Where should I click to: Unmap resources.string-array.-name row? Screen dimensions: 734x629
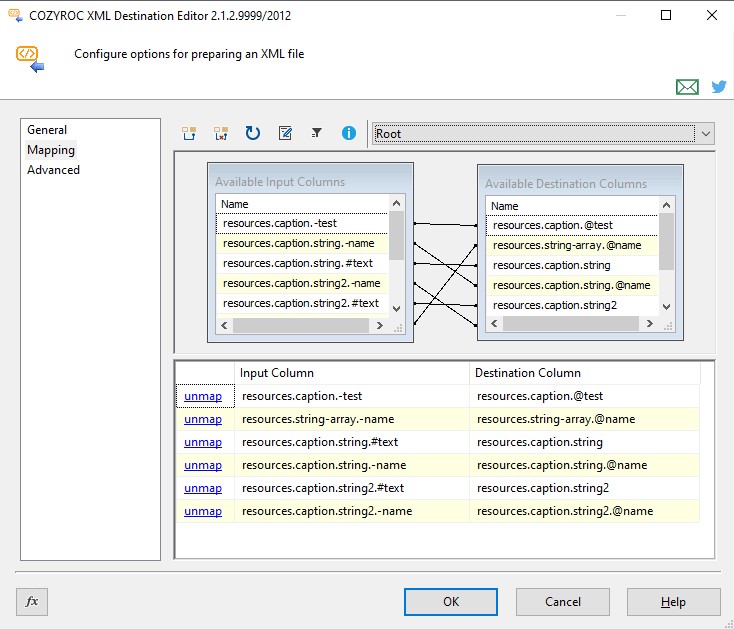point(203,419)
